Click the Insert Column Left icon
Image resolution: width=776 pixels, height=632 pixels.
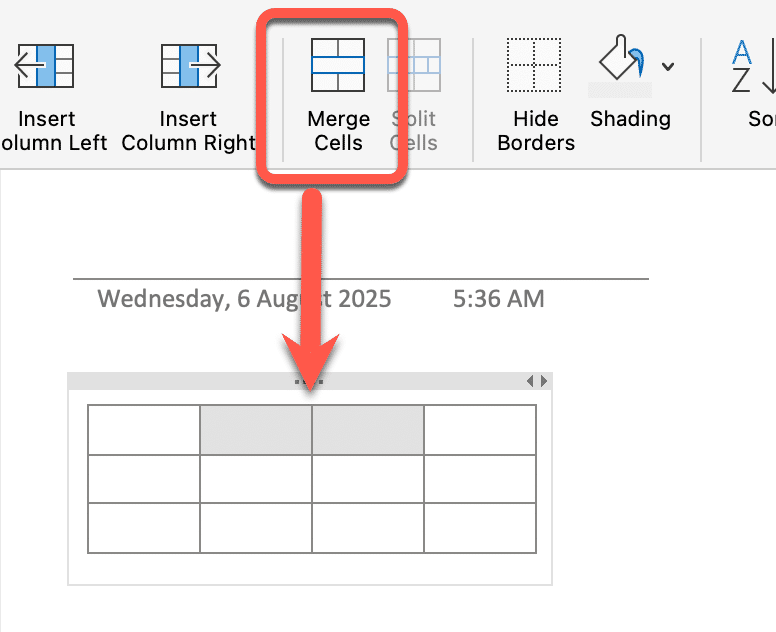45,66
